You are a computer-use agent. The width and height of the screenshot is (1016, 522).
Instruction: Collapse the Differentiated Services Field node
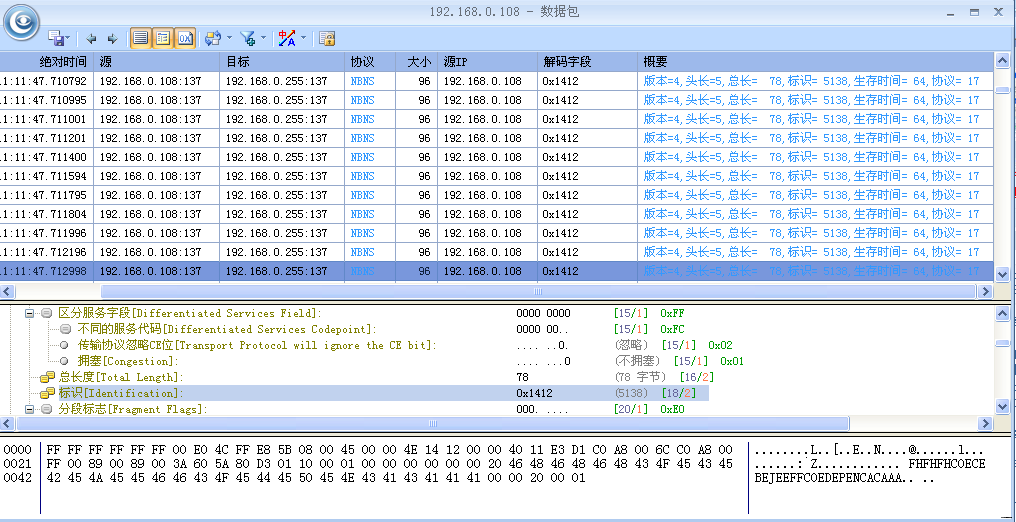click(x=29, y=314)
